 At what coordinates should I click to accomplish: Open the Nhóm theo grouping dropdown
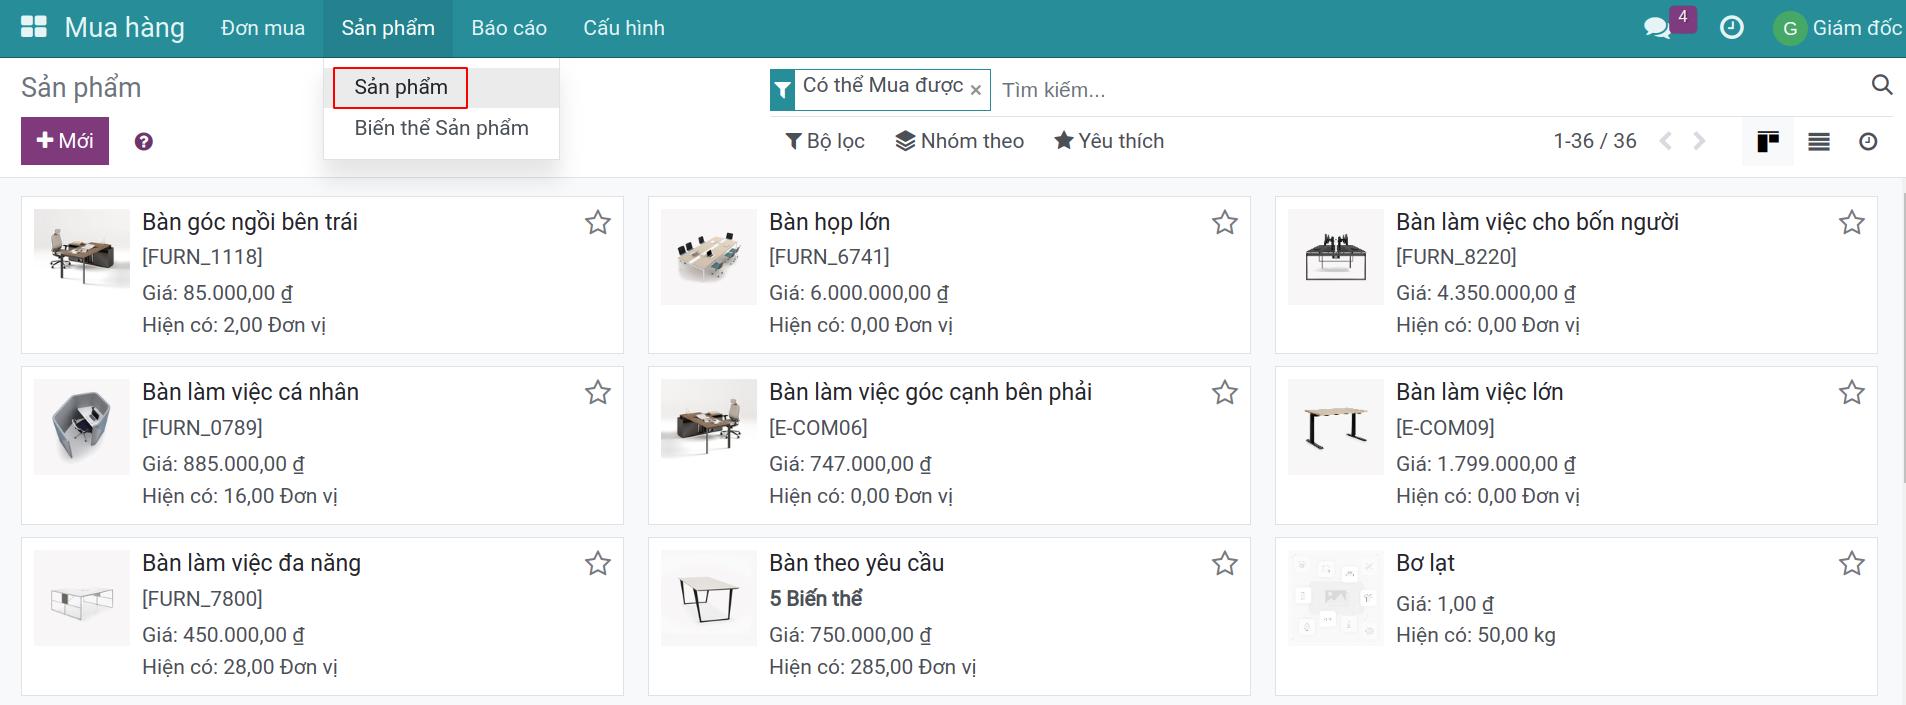960,141
